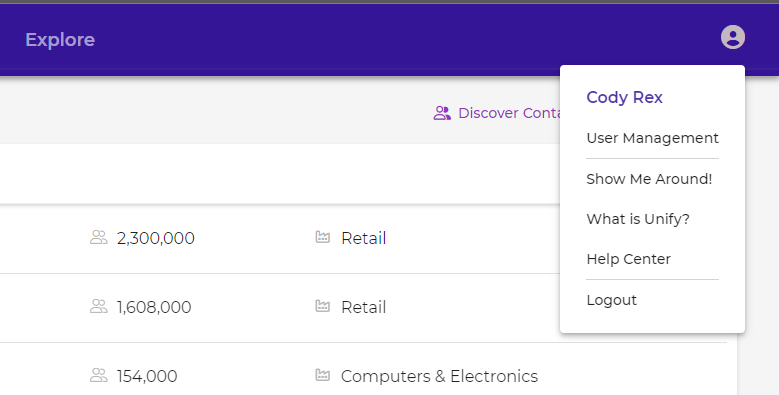Click Retail label in the first row
The width and height of the screenshot is (779, 395).
pyautogui.click(x=364, y=238)
